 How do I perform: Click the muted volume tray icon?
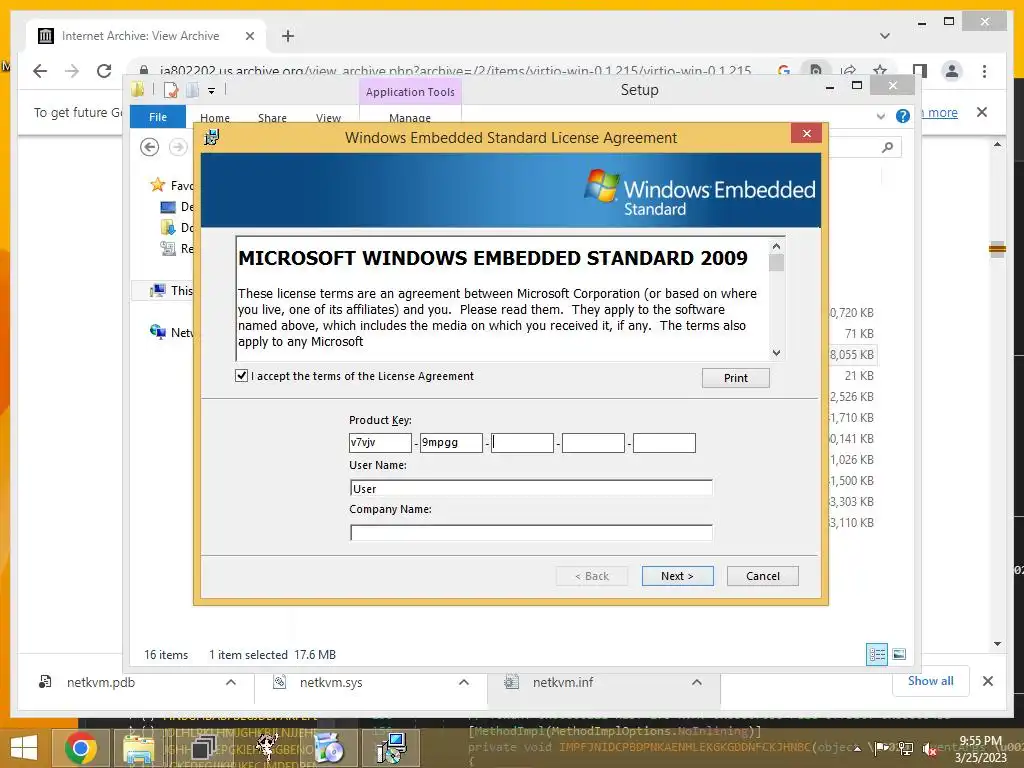pyautogui.click(x=930, y=748)
